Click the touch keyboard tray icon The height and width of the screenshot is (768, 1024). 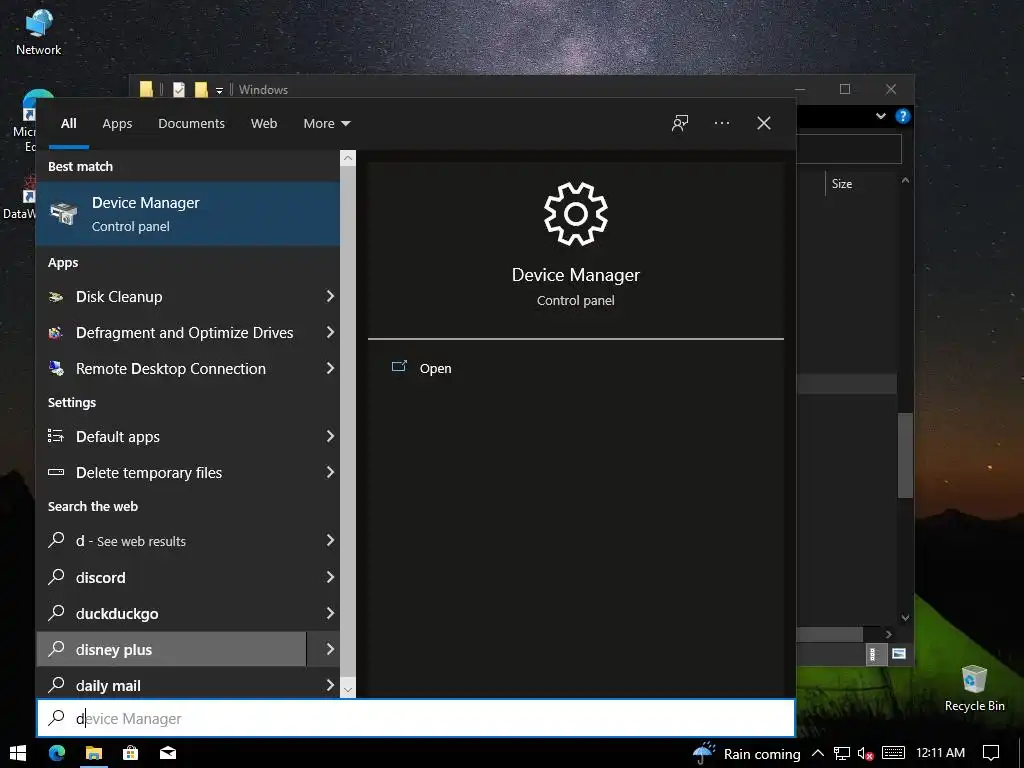[893, 754]
